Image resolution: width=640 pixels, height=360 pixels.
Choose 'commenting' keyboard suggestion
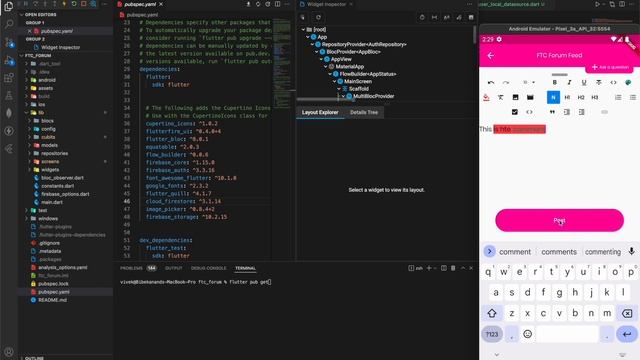click(603, 252)
